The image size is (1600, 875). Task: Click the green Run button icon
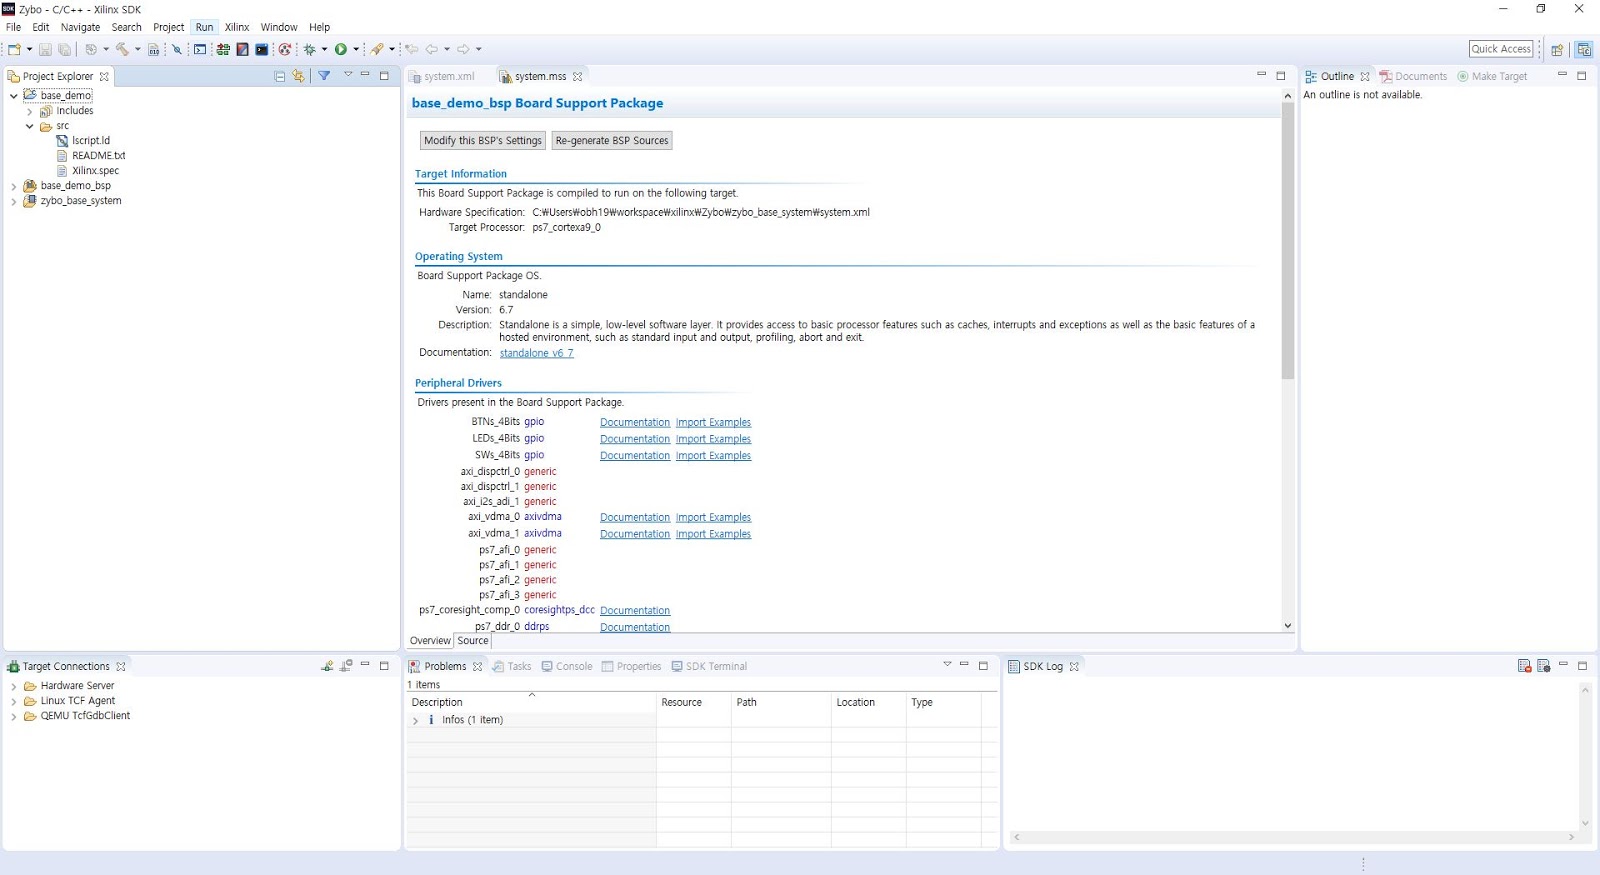coord(341,49)
